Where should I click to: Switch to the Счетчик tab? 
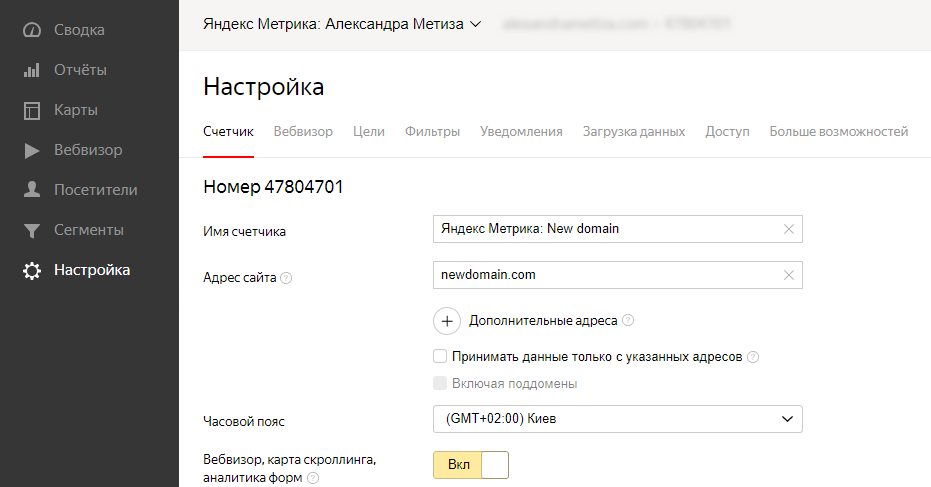pos(229,132)
